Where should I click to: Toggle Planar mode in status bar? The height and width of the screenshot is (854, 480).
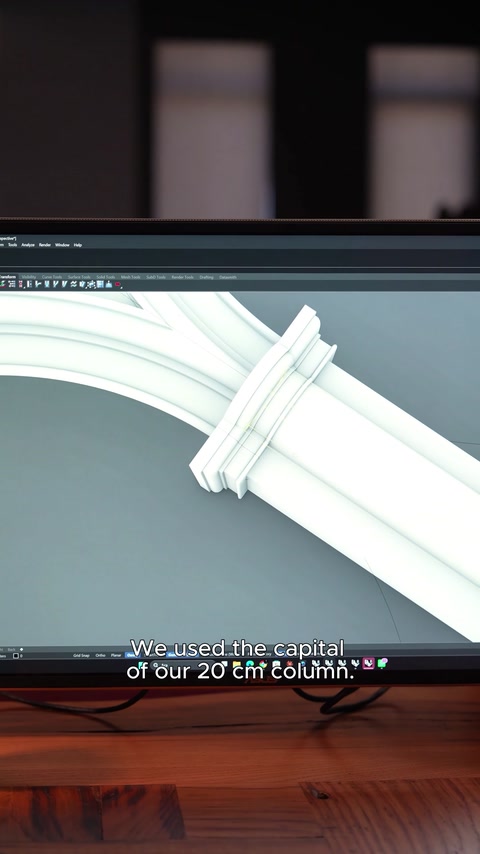tap(116, 655)
